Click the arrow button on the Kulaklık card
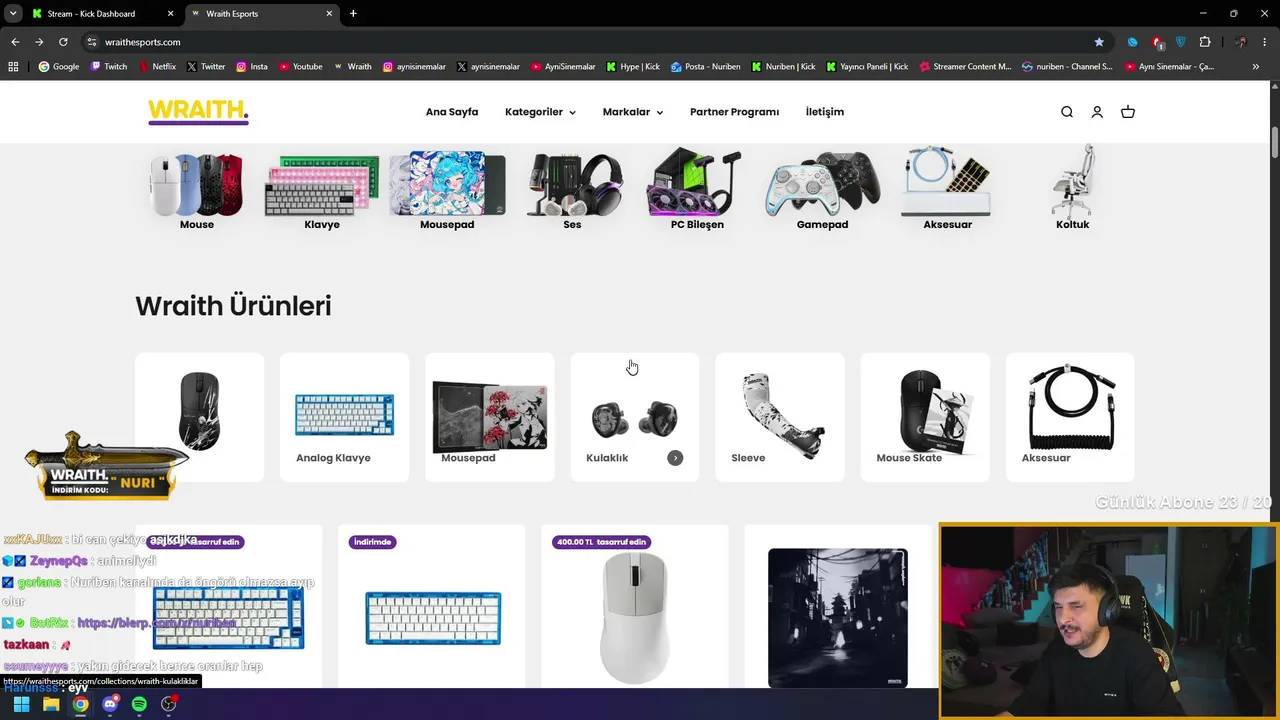The height and width of the screenshot is (720, 1280). tap(675, 458)
